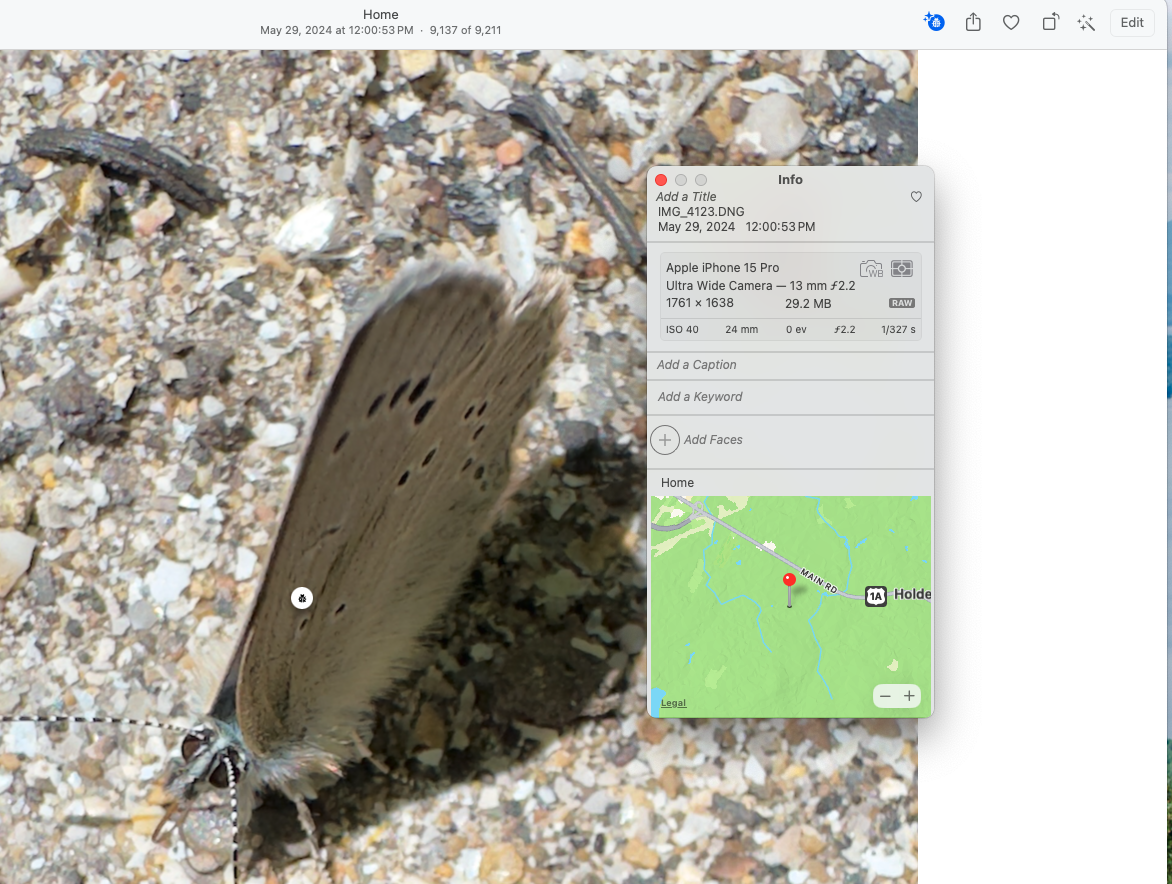The image size is (1172, 884).
Task: Zoom in the Info map
Action: [909, 696]
